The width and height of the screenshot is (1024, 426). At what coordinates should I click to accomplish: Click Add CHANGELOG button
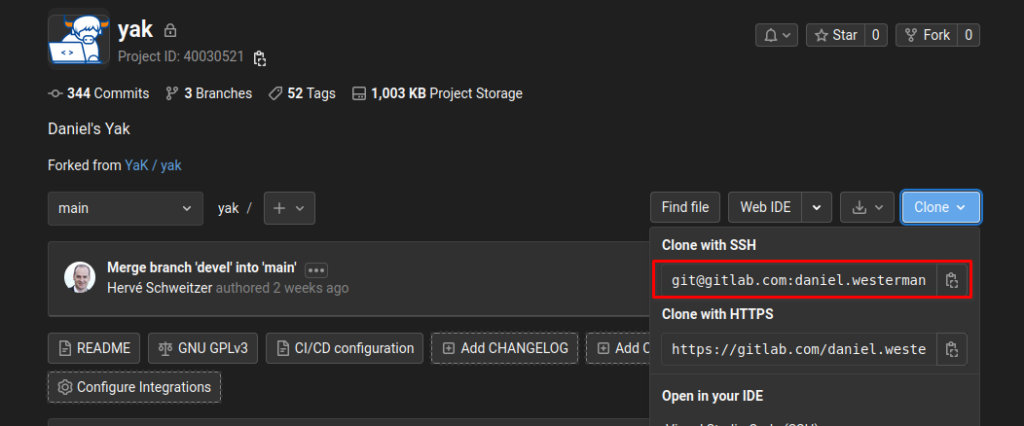pos(504,348)
